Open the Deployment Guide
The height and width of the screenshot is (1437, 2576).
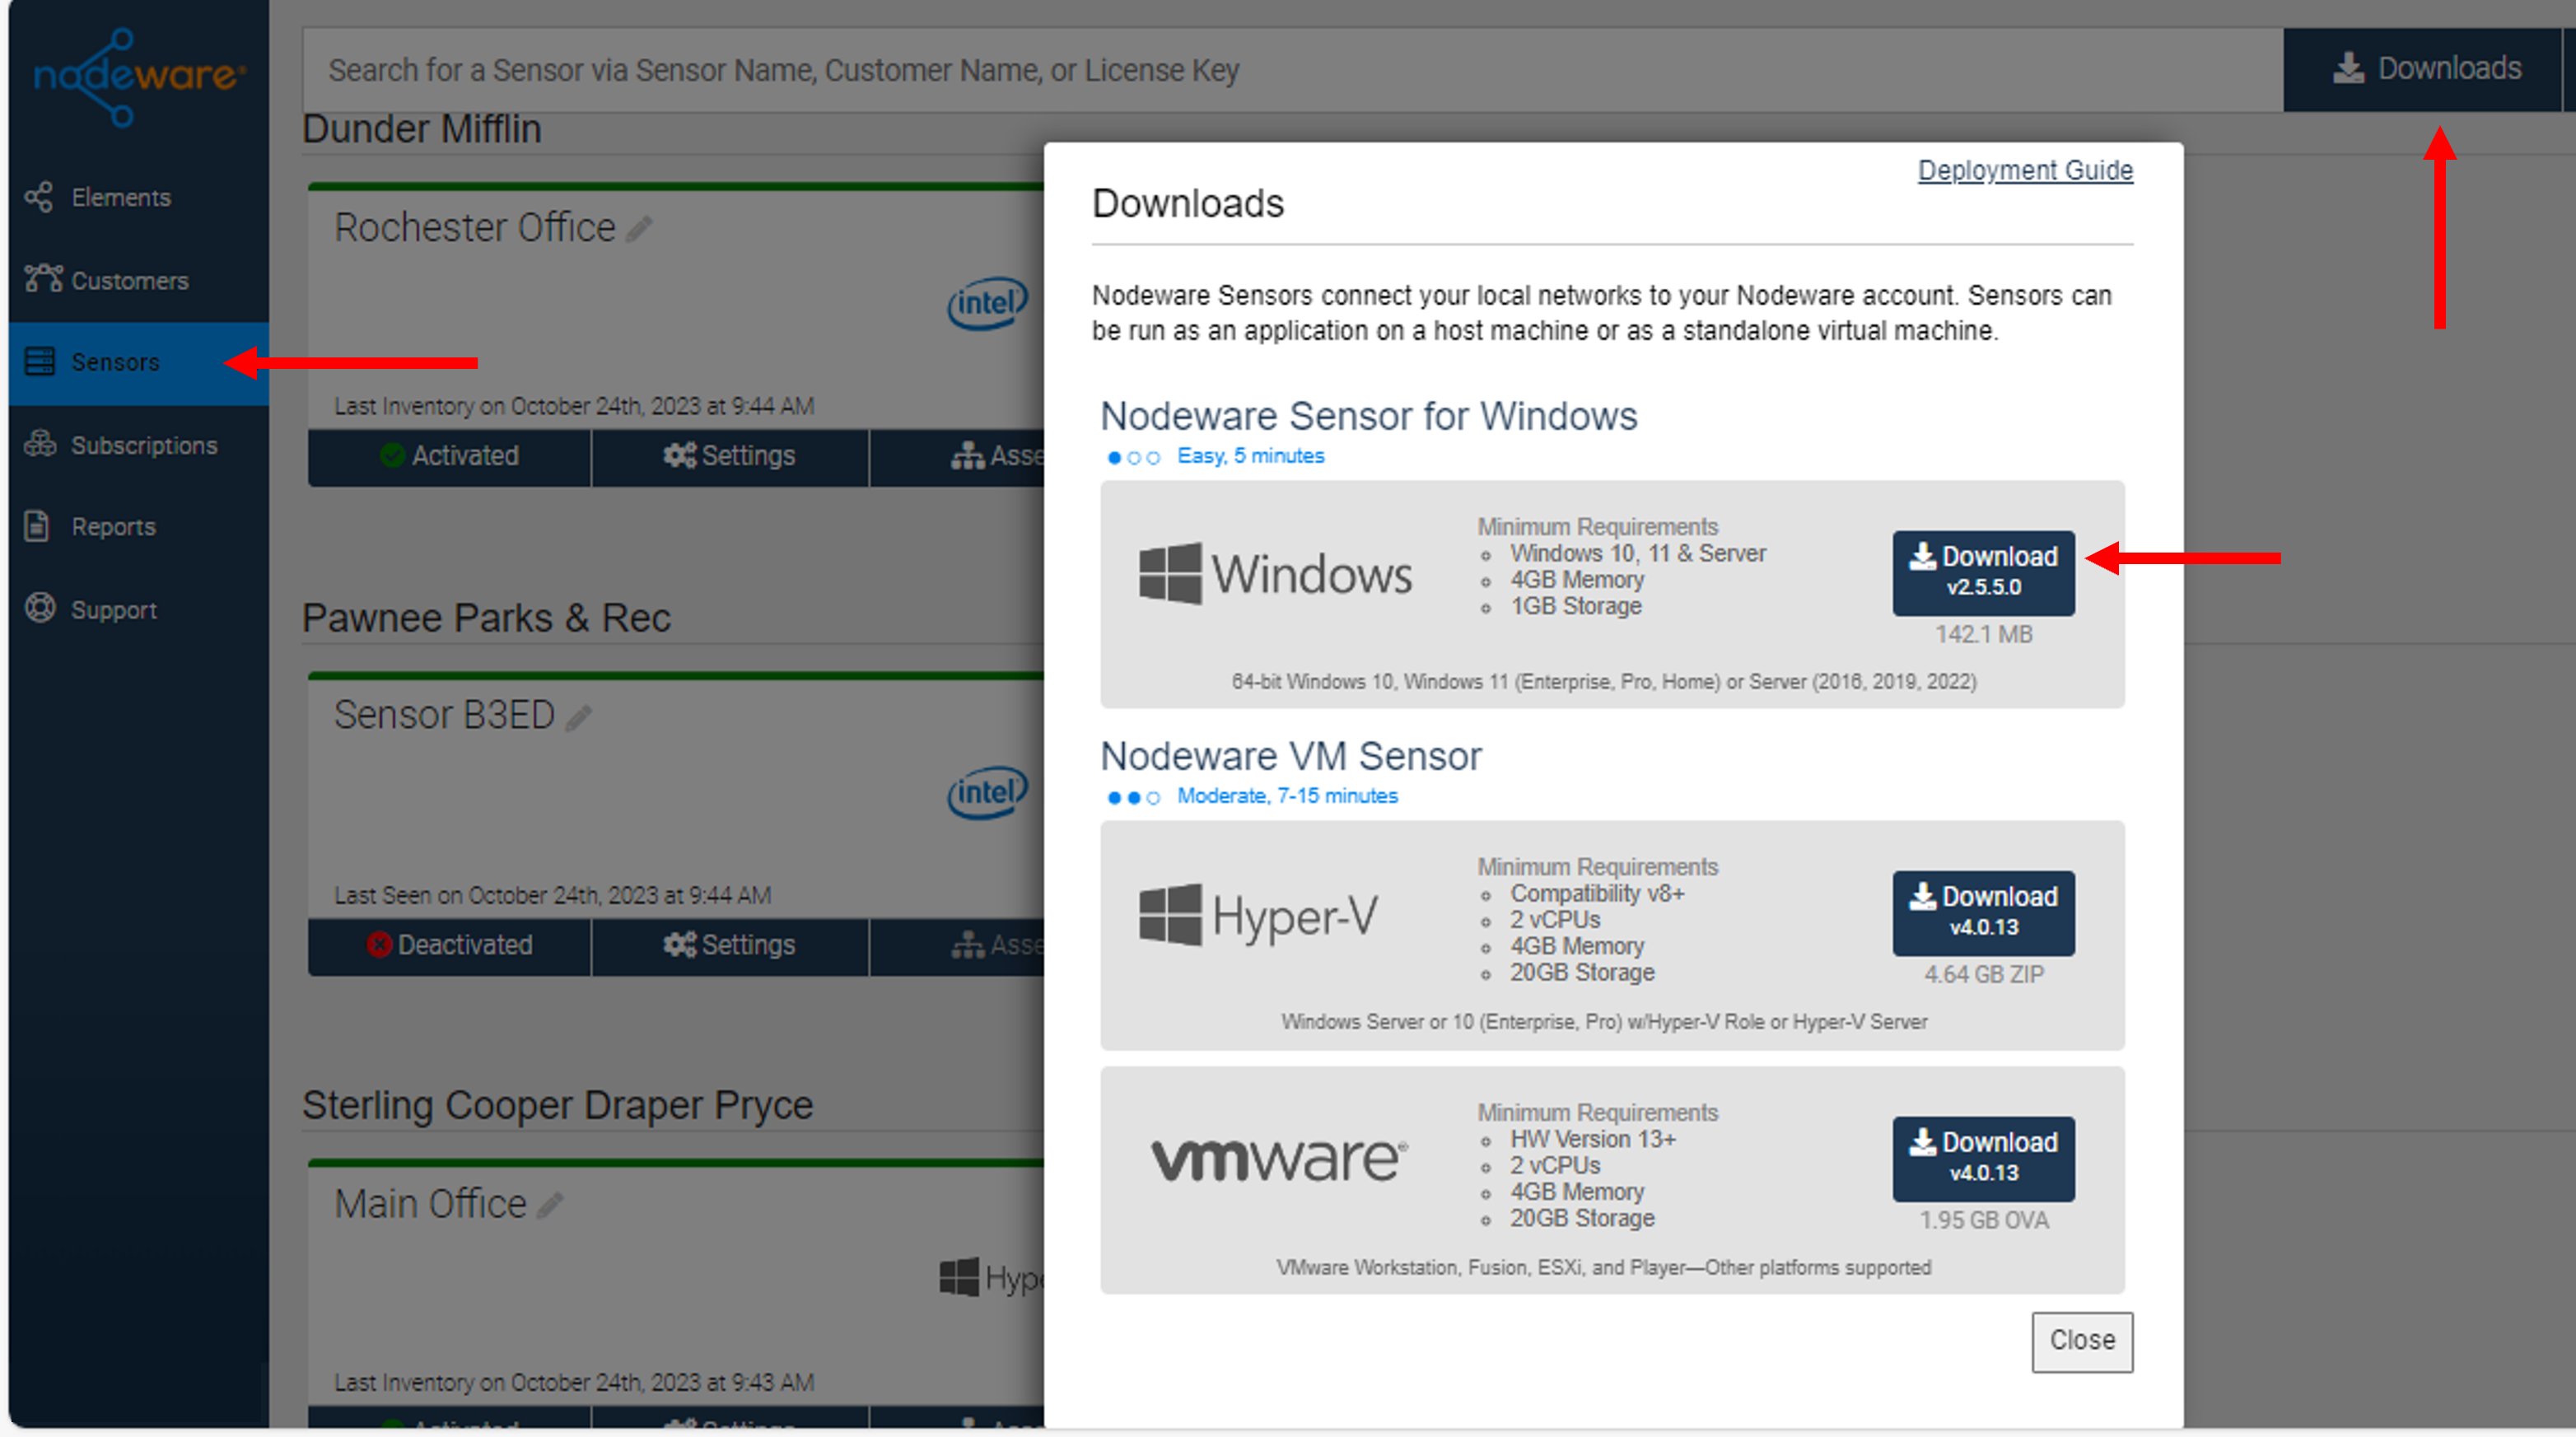pyautogui.click(x=2024, y=170)
